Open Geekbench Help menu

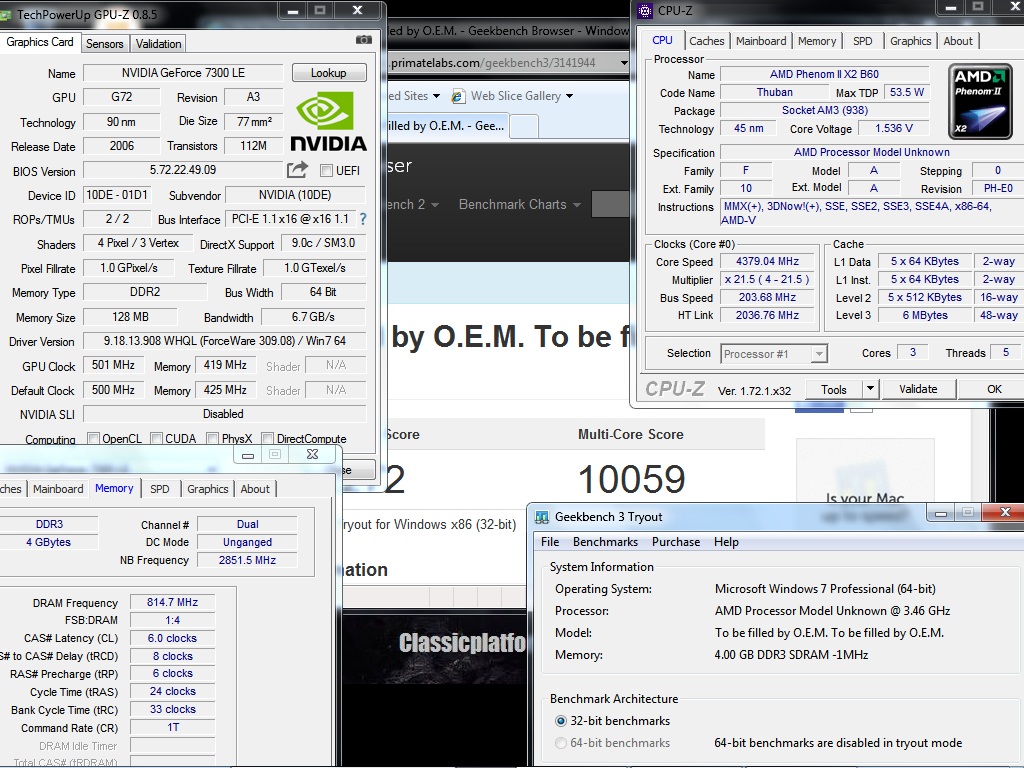pyautogui.click(x=726, y=542)
